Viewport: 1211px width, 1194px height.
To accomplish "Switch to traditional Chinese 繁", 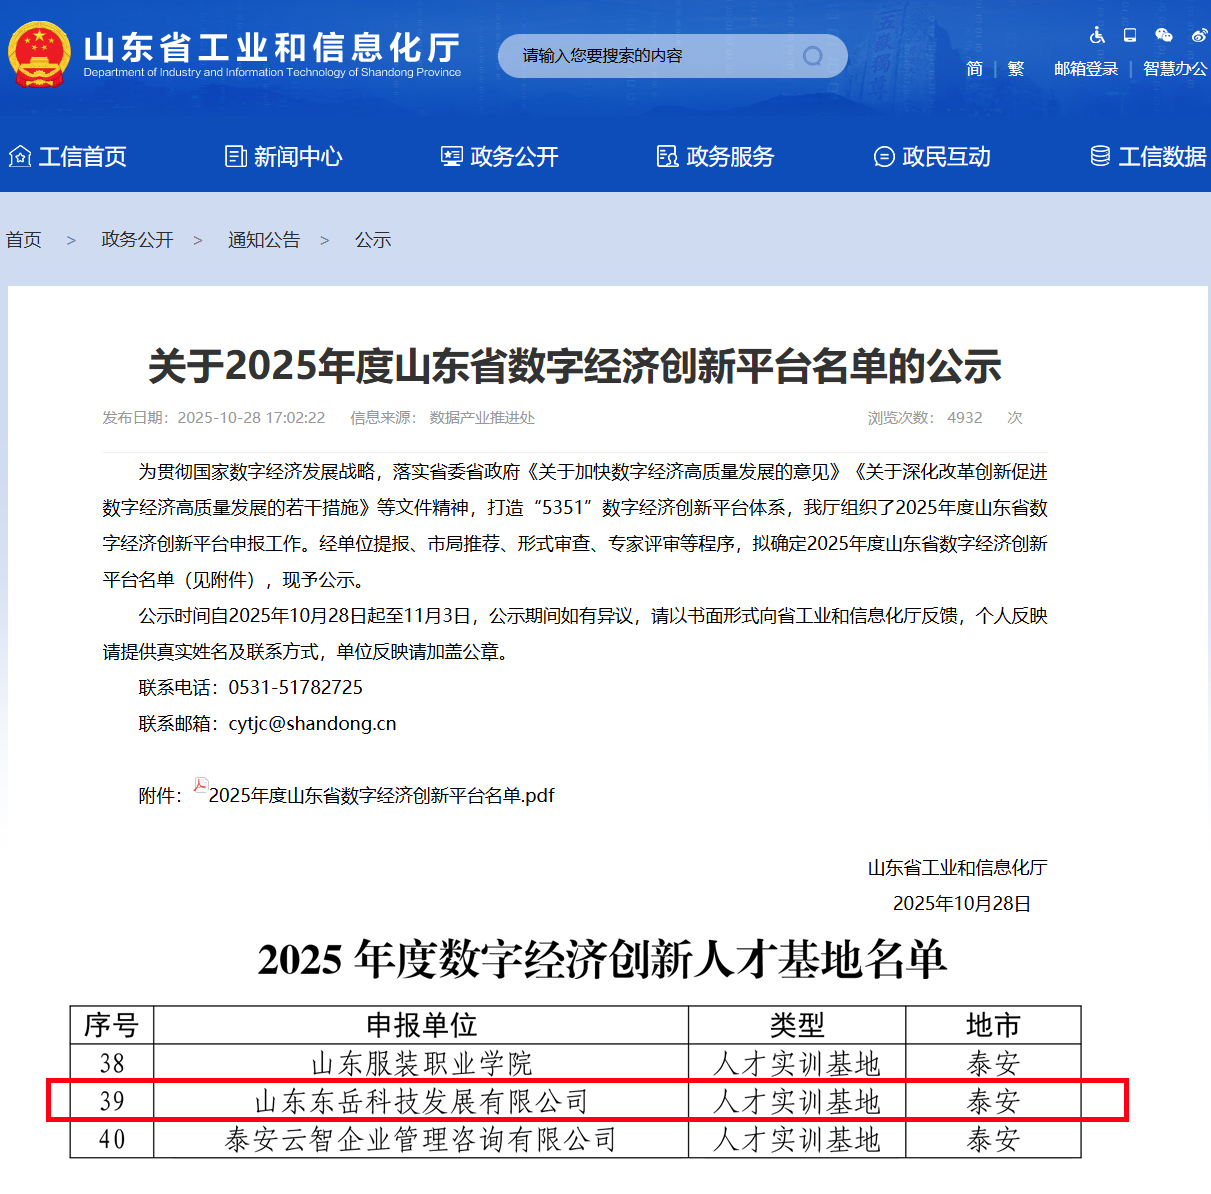I will coord(1016,69).
